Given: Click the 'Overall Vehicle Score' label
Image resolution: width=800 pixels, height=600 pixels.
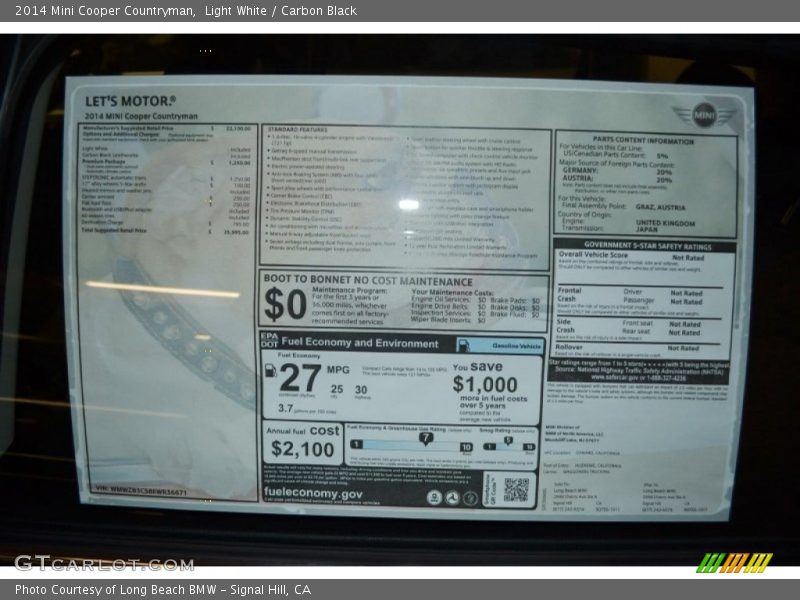Looking at the screenshot, I should [593, 255].
